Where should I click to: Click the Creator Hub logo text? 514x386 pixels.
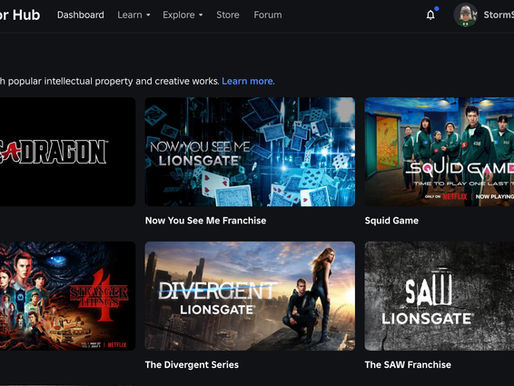pyautogui.click(x=19, y=15)
